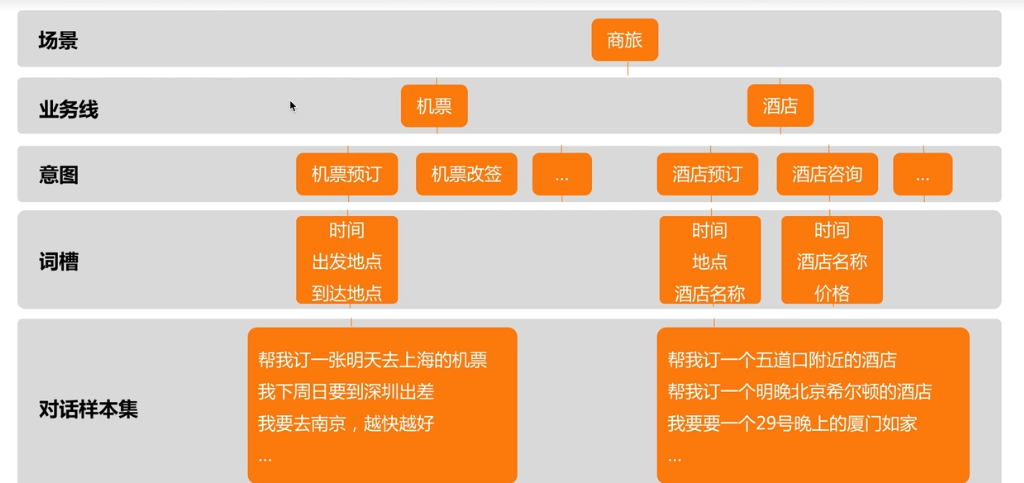
Task: Click the 商旅 scene box
Action: tap(624, 40)
